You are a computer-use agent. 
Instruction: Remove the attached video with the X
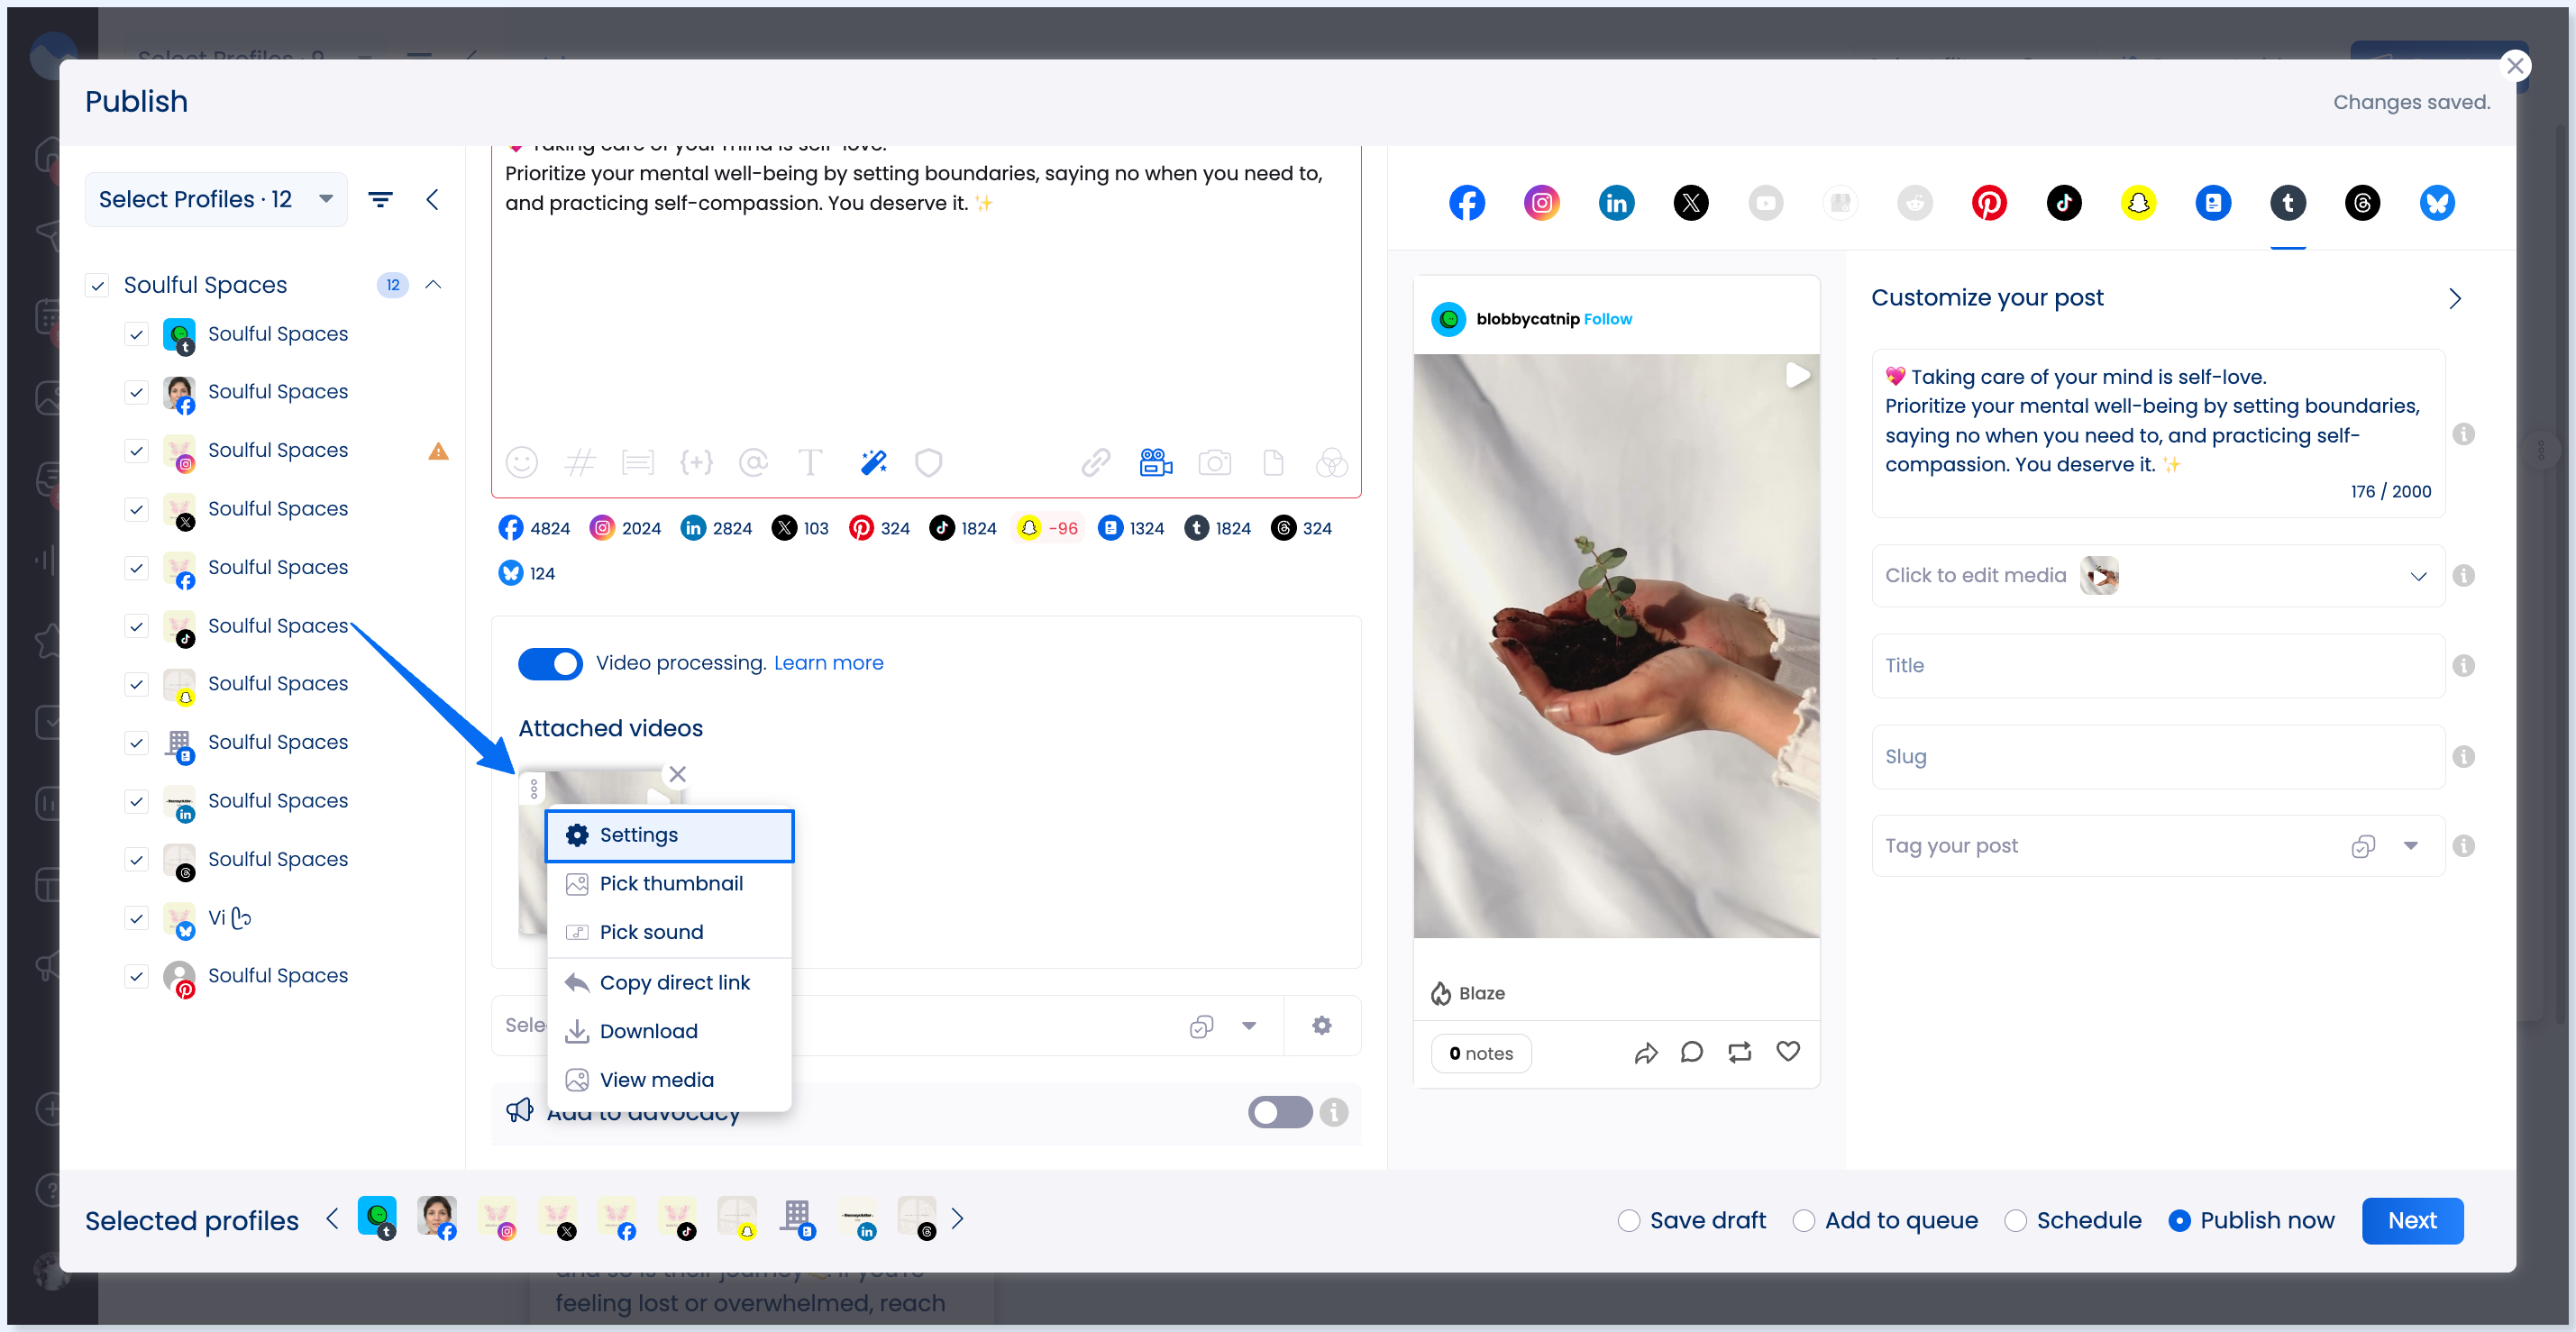click(x=677, y=774)
